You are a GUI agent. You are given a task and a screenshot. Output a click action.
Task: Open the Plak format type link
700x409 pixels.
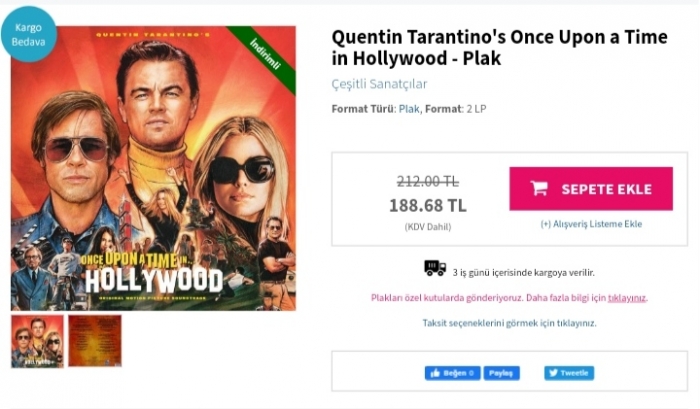(x=409, y=109)
